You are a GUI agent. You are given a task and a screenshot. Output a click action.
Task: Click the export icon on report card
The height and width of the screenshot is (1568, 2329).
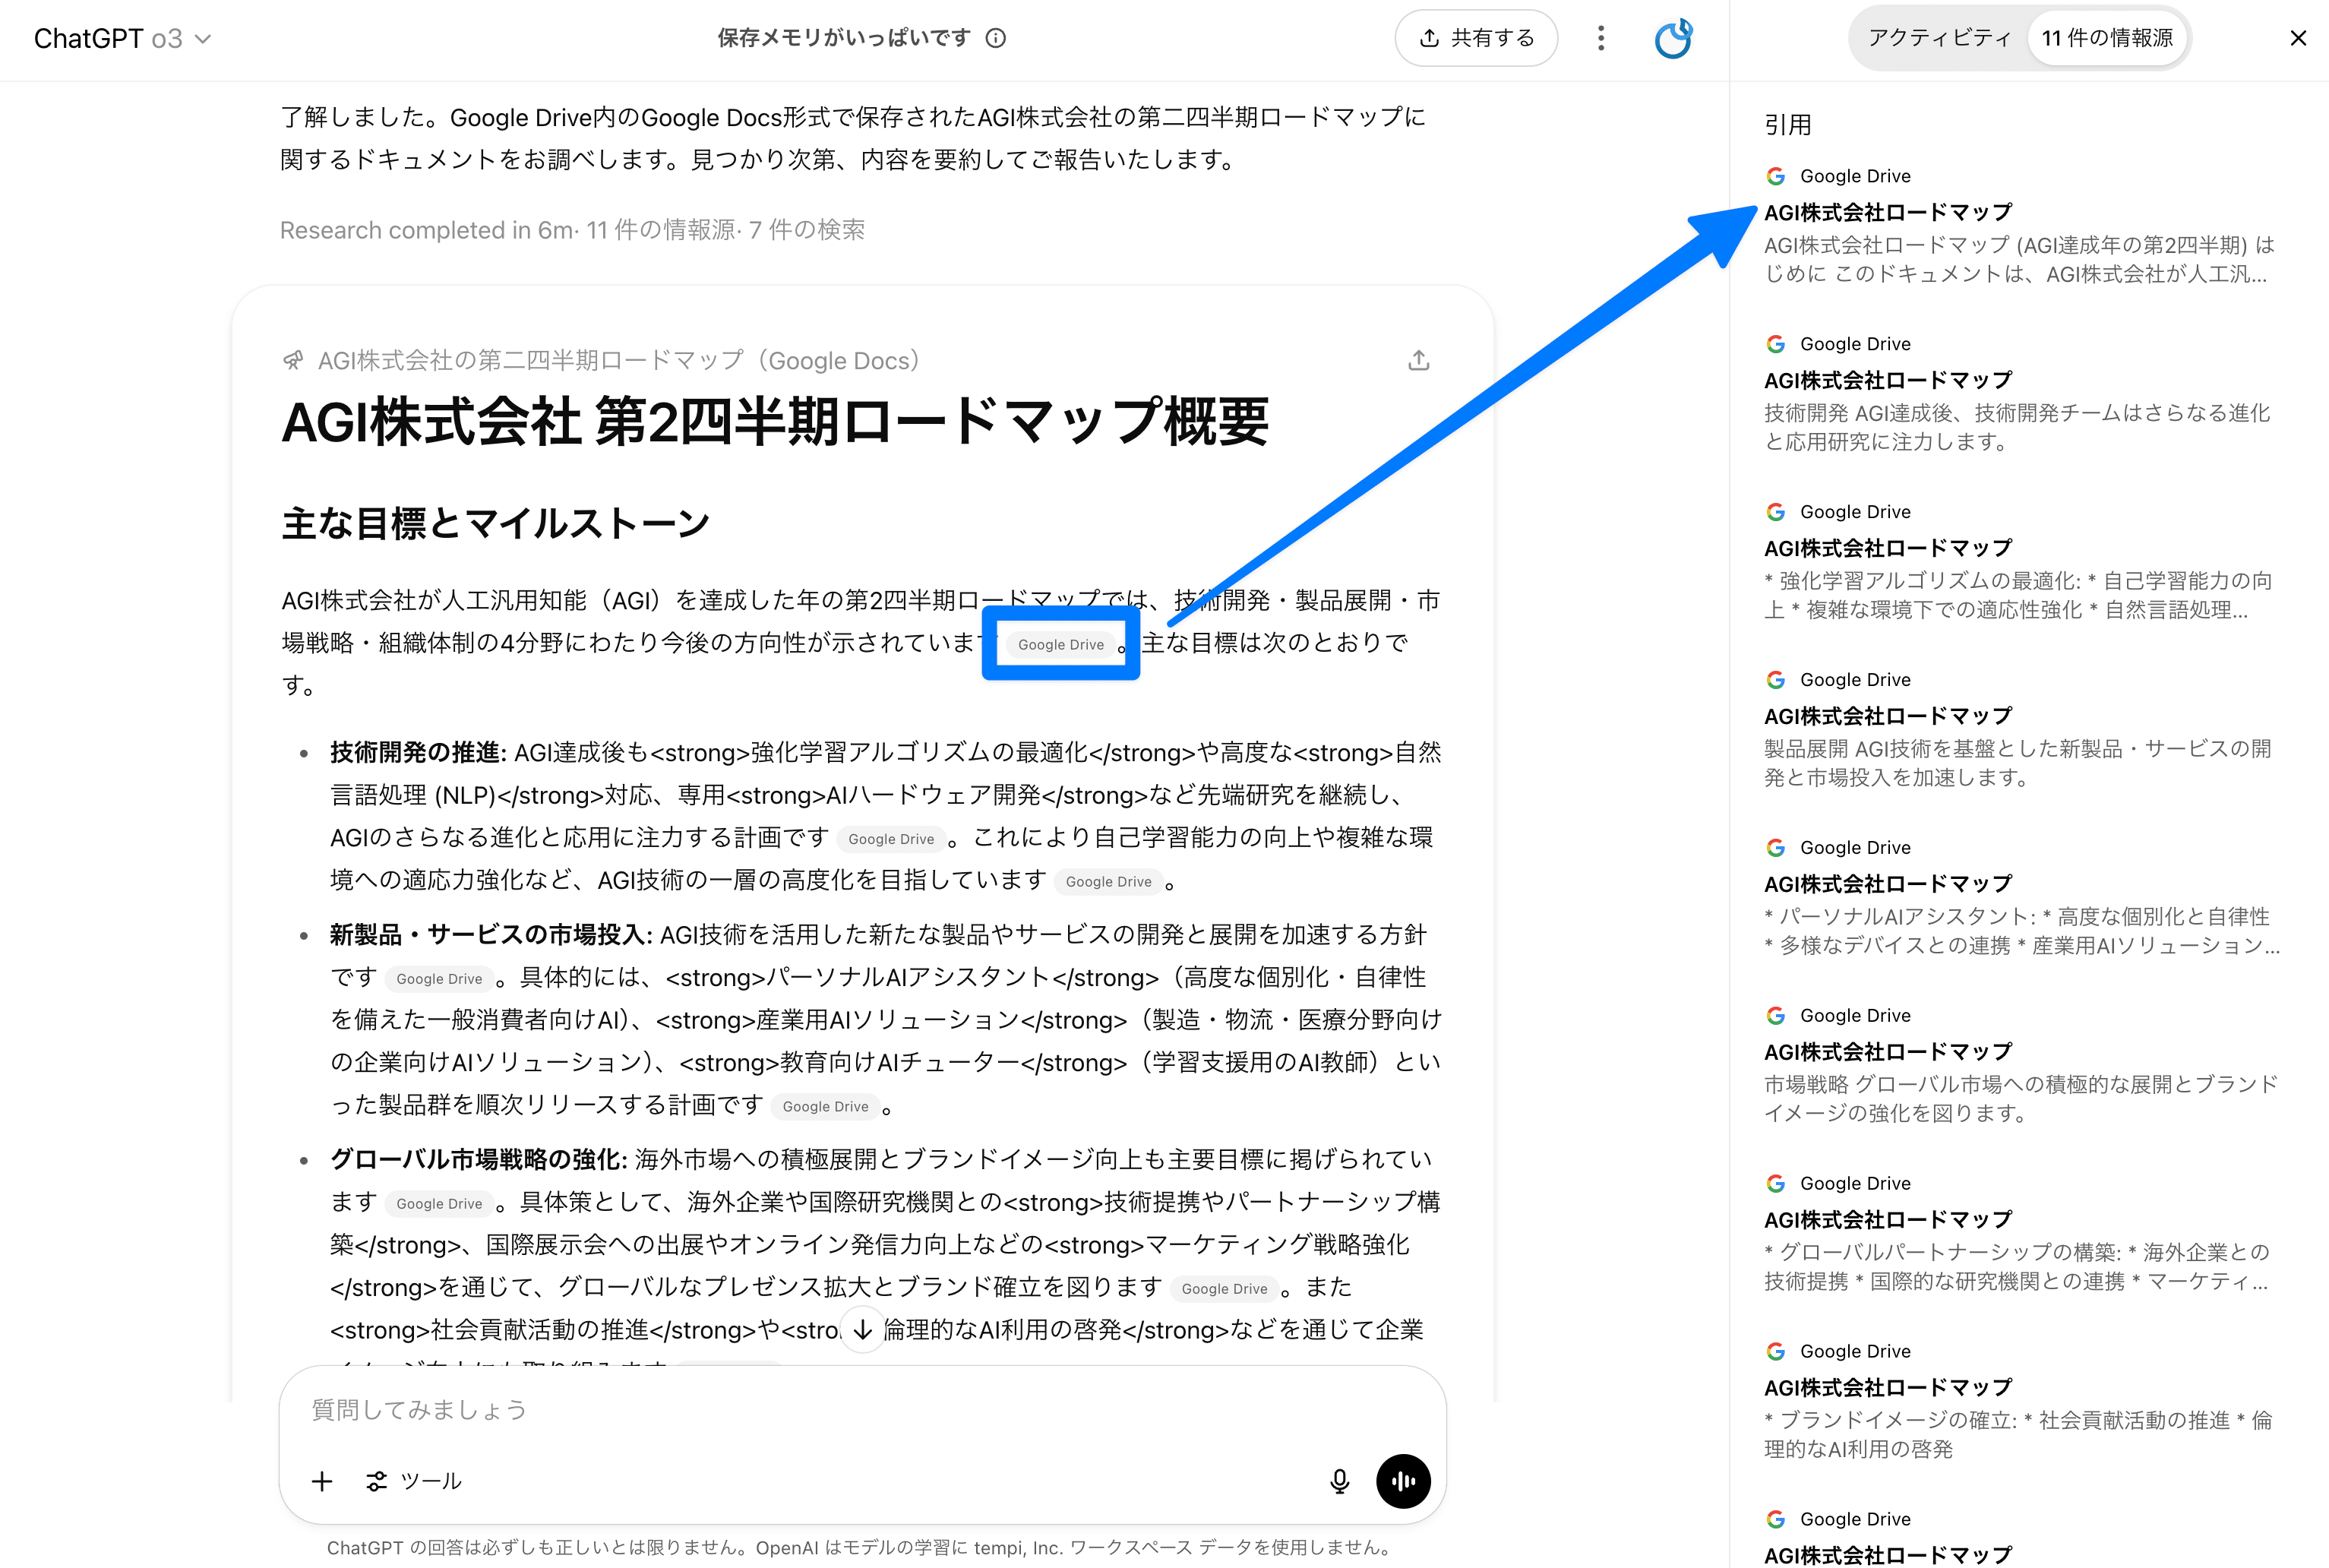click(1418, 361)
